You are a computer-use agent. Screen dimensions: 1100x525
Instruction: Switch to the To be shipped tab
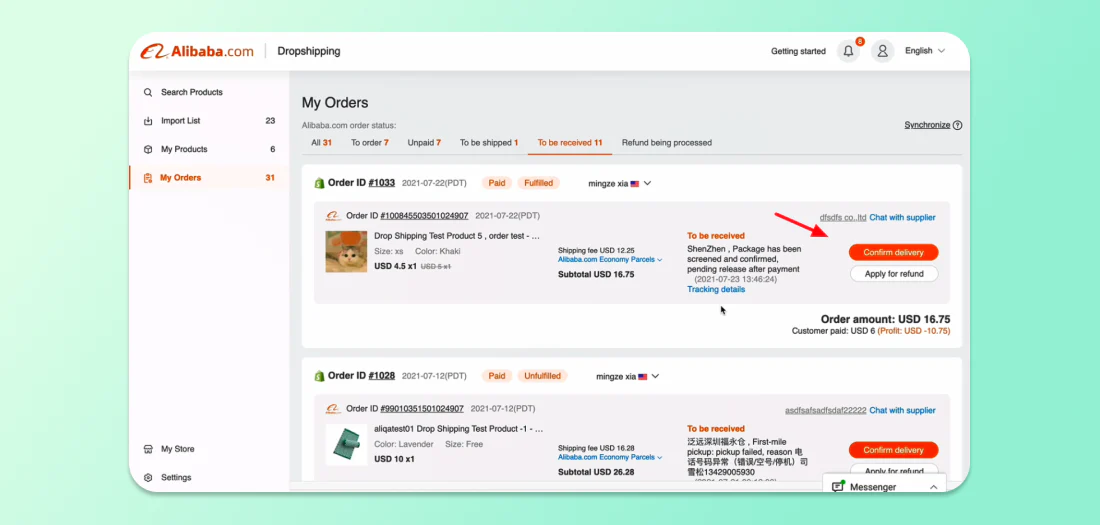coord(489,142)
